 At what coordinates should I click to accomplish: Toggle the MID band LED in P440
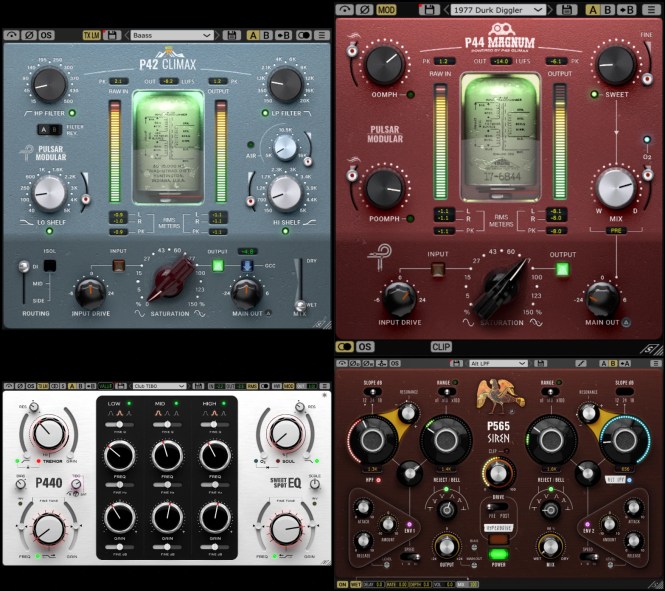pos(176,403)
